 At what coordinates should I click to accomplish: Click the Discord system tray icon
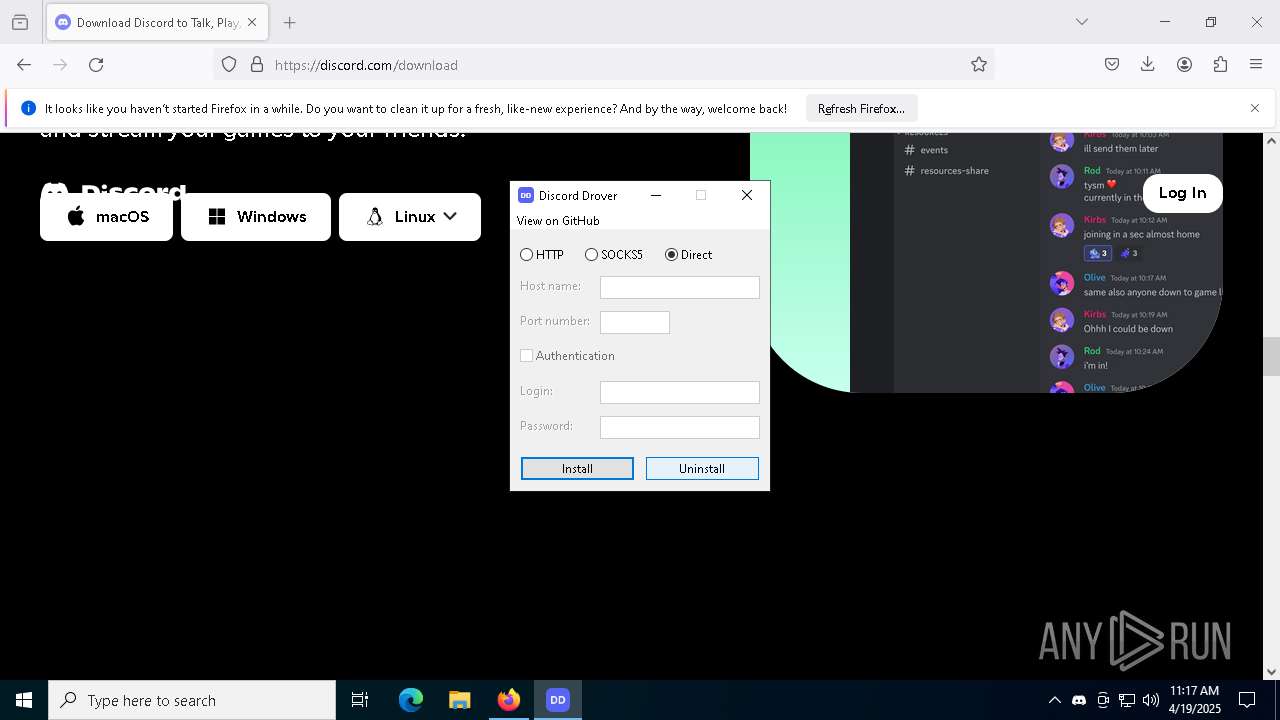[x=1079, y=700]
